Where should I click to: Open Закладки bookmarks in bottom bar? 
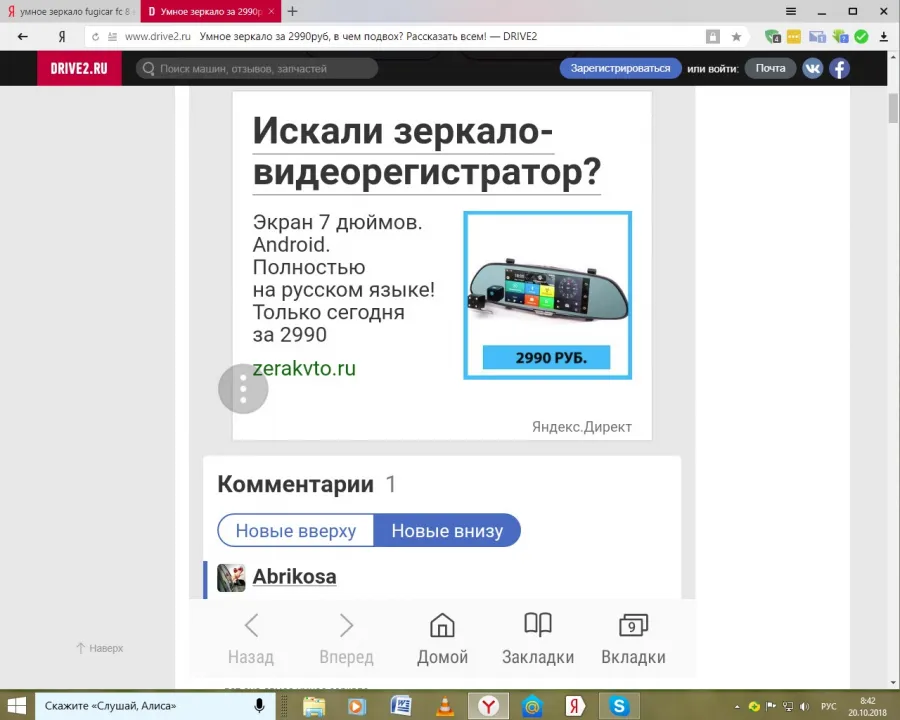pyautogui.click(x=538, y=640)
